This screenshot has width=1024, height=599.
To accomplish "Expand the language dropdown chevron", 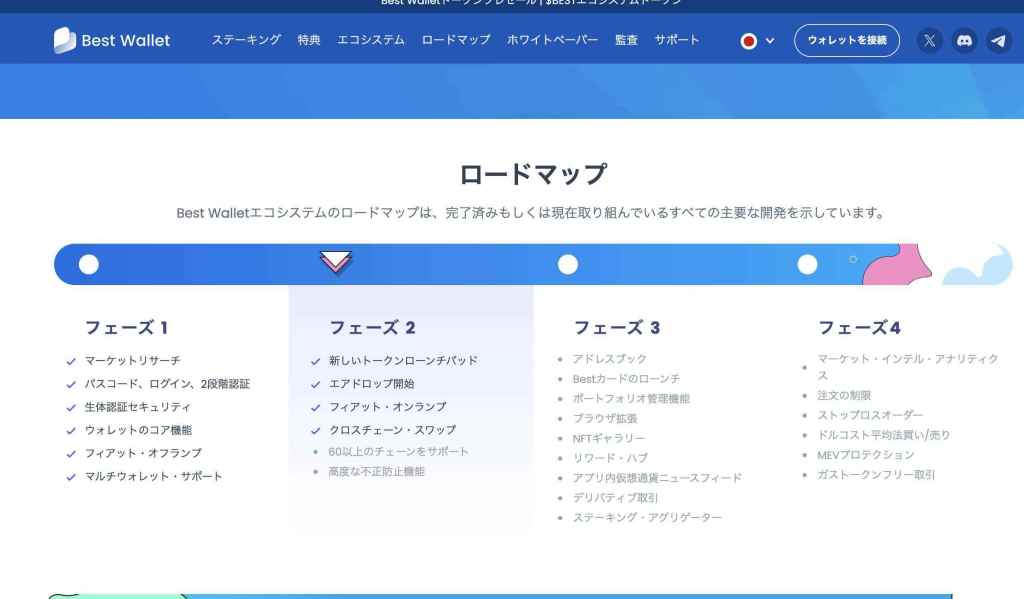I will pyautogui.click(x=770, y=40).
